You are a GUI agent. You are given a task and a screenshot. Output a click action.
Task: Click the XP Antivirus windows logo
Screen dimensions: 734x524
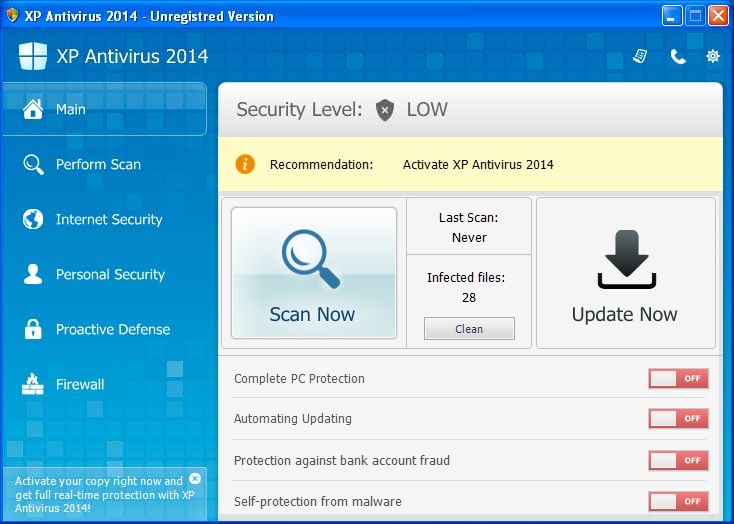[33, 56]
